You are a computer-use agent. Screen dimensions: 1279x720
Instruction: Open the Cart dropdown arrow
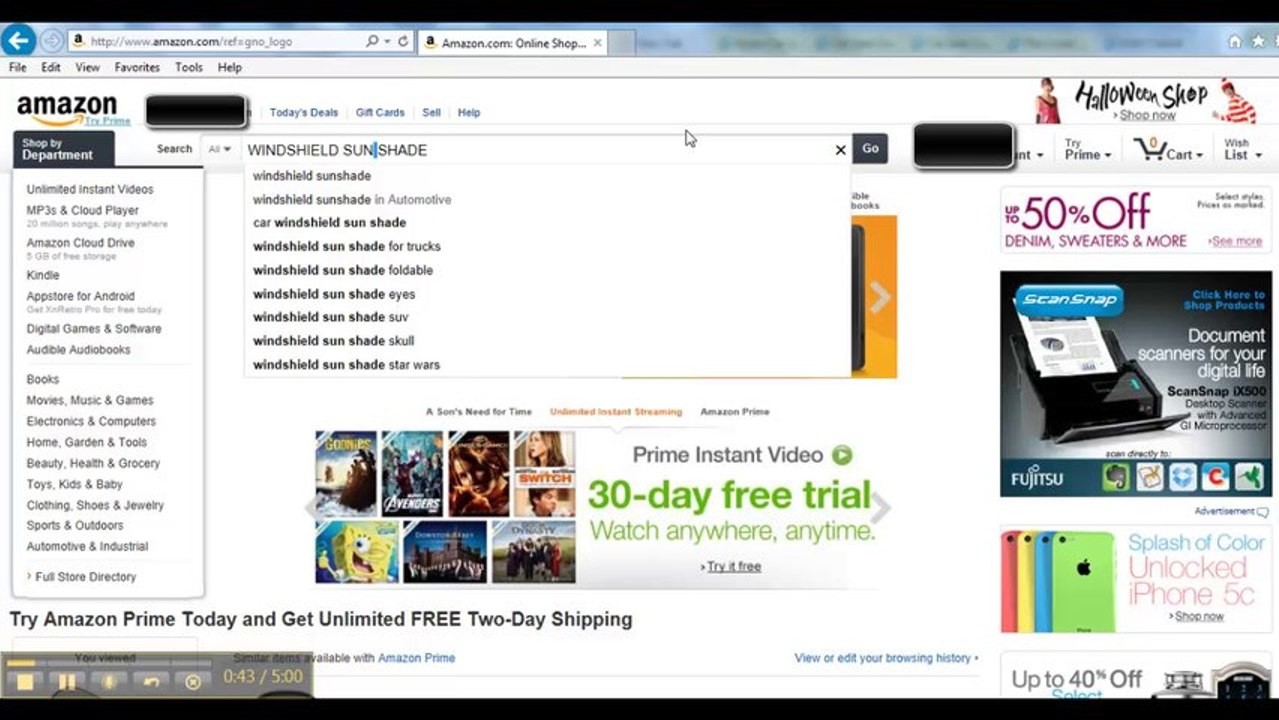pyautogui.click(x=1198, y=155)
